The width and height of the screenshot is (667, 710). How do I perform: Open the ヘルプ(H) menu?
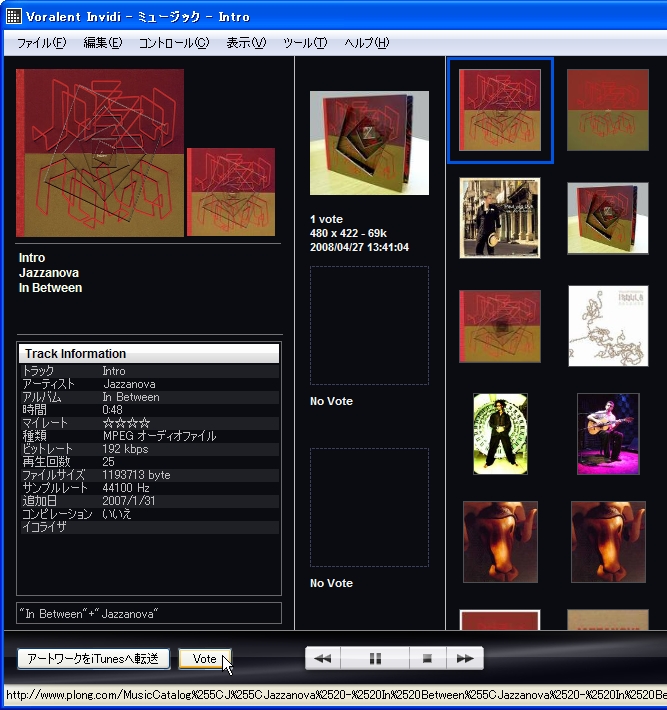[366, 43]
